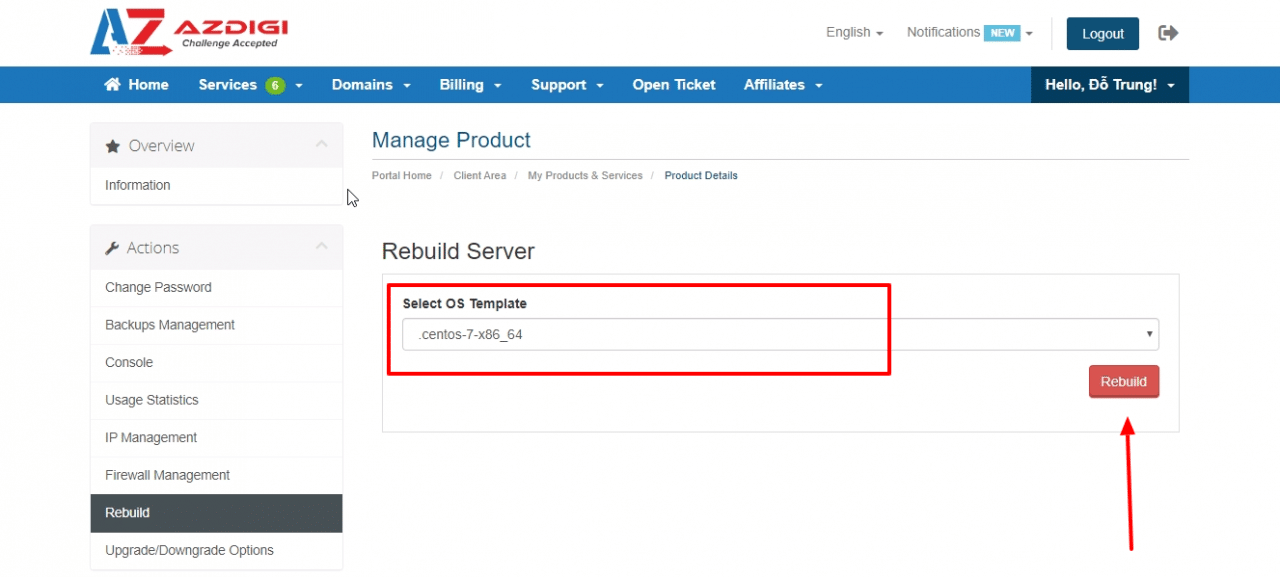
Task: Open the English language dropdown
Action: point(854,33)
